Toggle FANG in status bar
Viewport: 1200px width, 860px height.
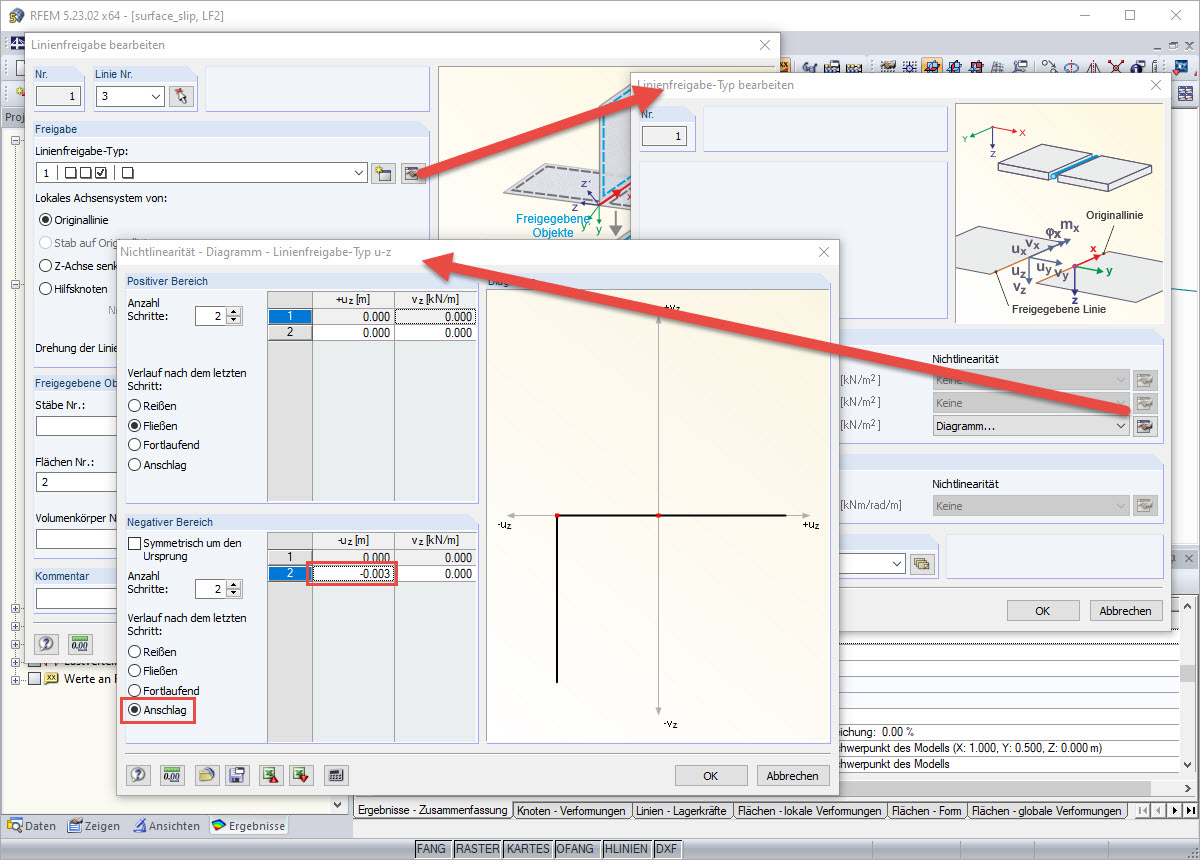pyautogui.click(x=432, y=849)
